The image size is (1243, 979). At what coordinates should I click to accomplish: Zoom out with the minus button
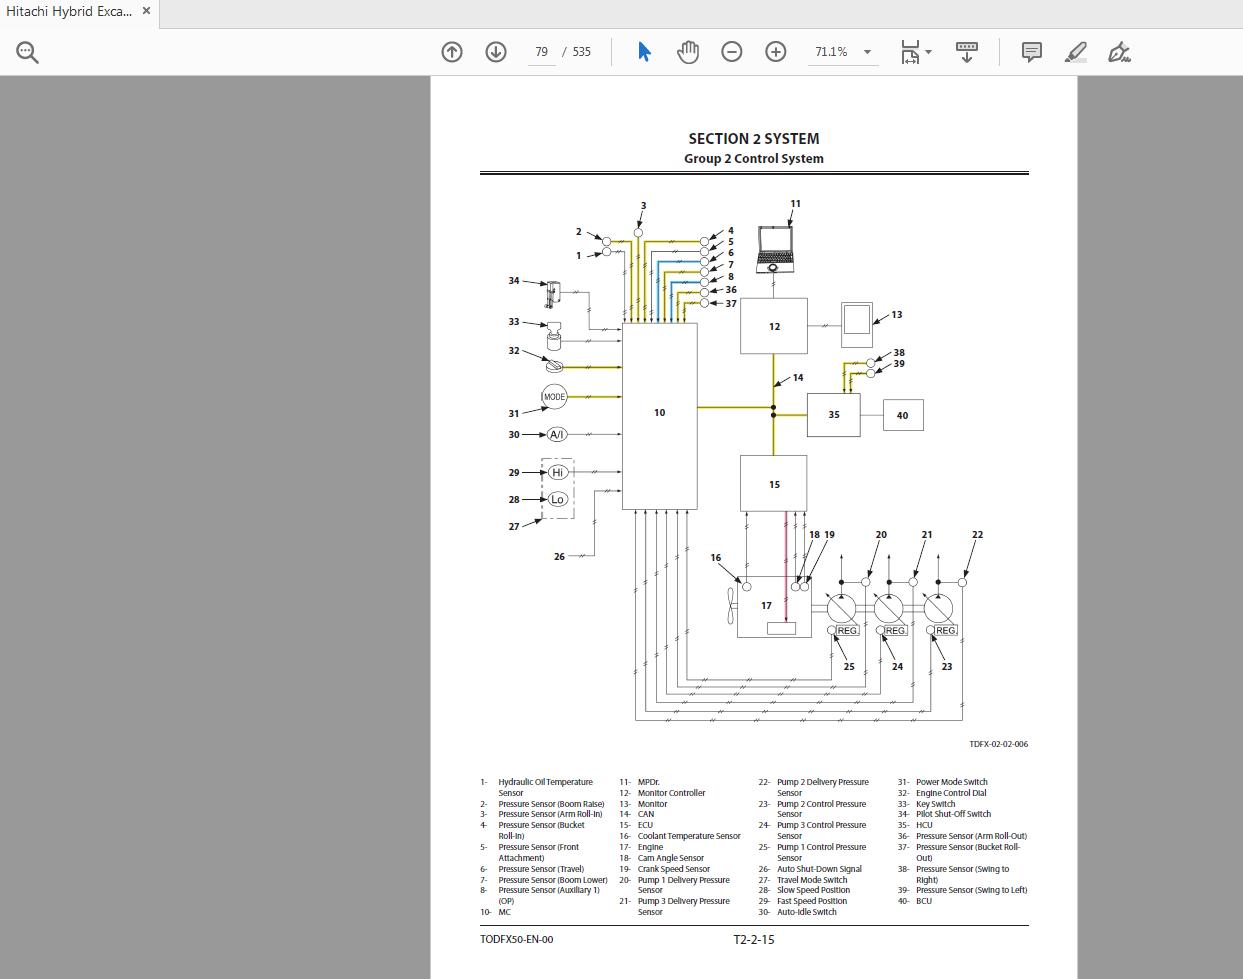(732, 52)
